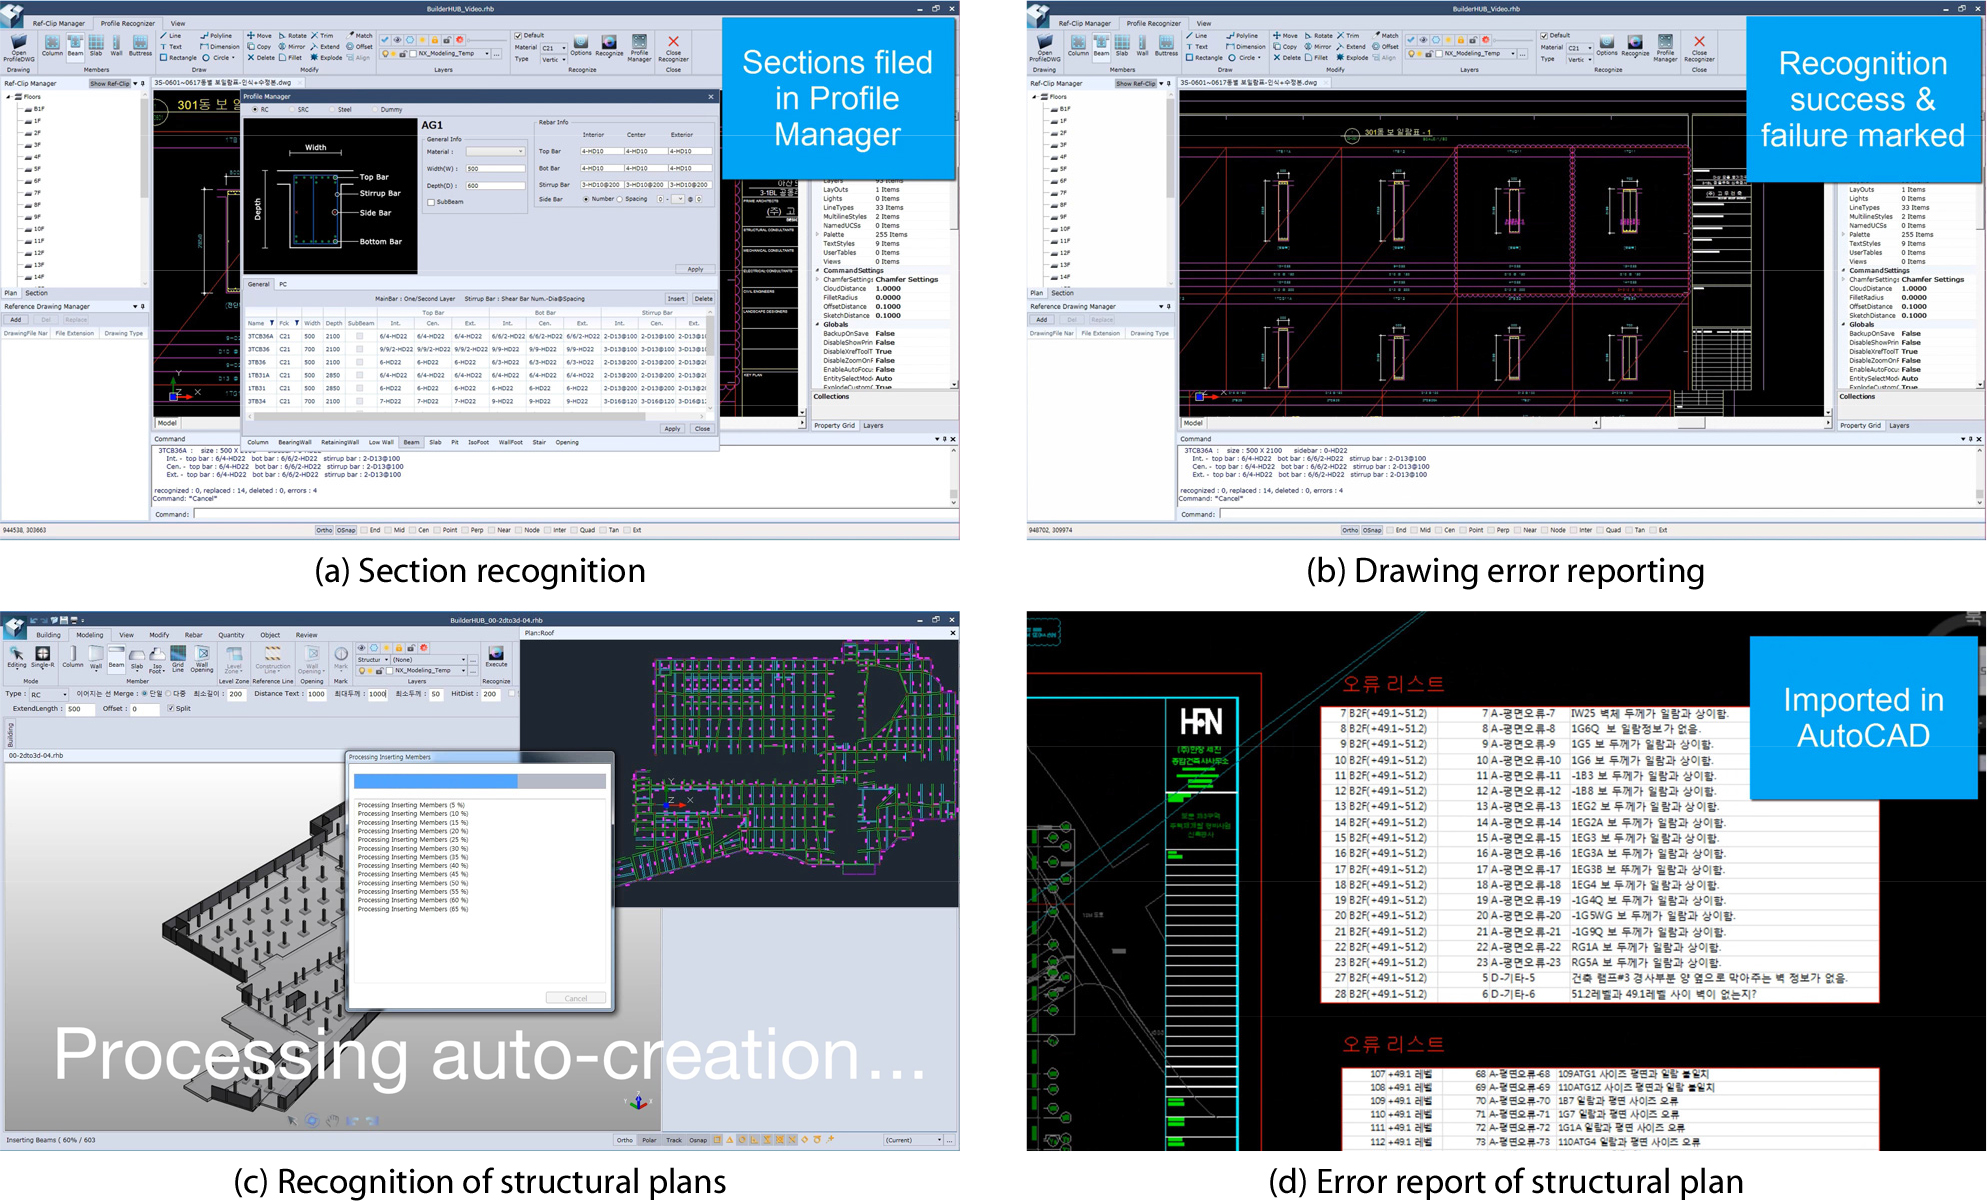
Task: Click the Level Zone icon
Action: tap(234, 656)
